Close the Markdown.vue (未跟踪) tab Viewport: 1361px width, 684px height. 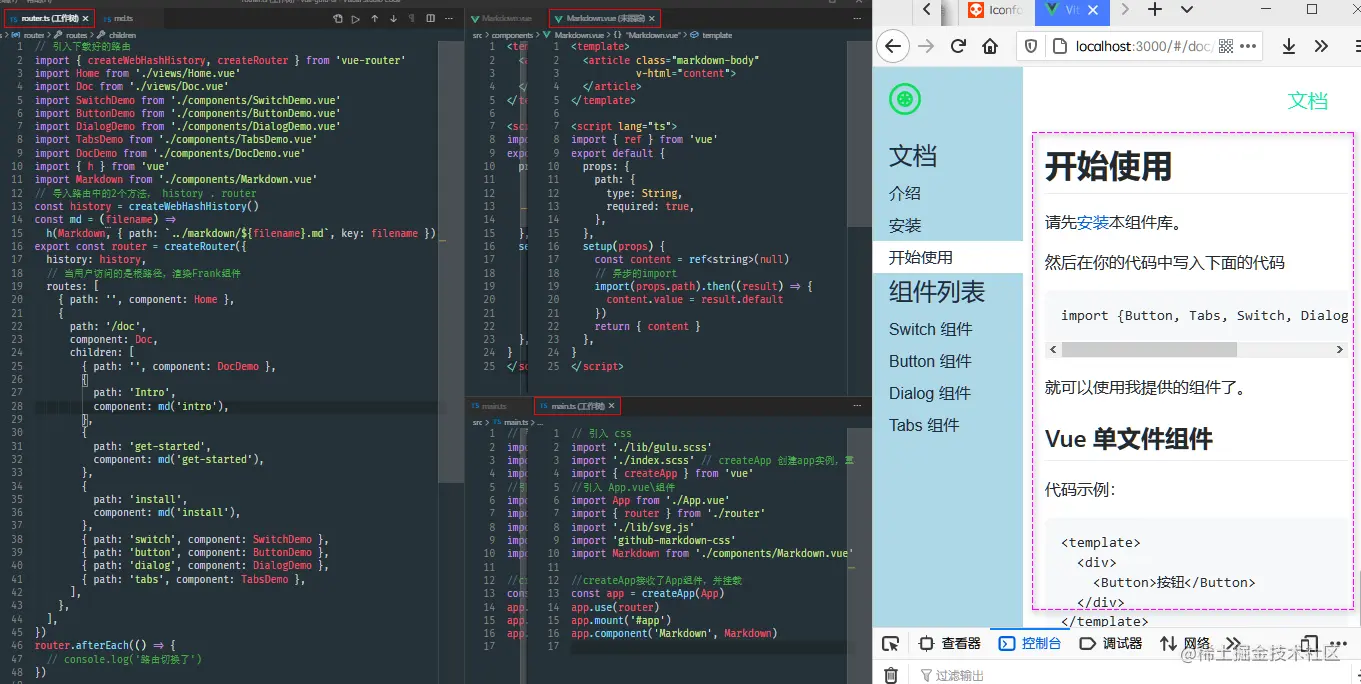(x=650, y=19)
